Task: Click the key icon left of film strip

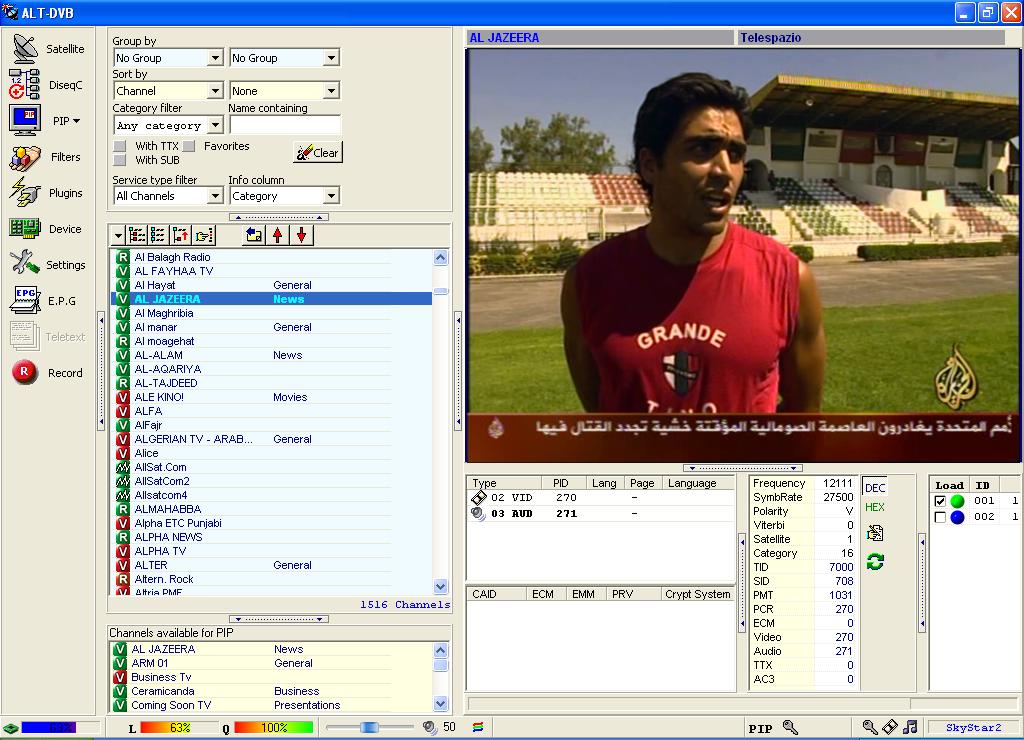Action: [870, 727]
